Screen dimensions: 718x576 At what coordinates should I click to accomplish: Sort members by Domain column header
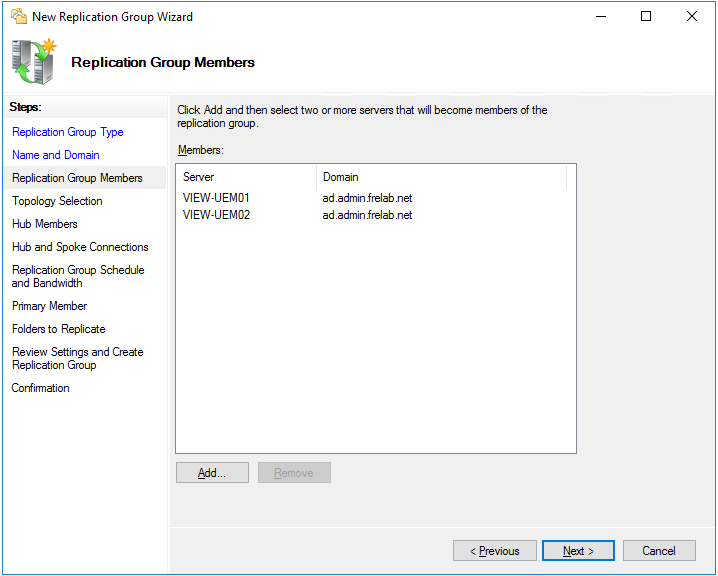(x=440, y=177)
